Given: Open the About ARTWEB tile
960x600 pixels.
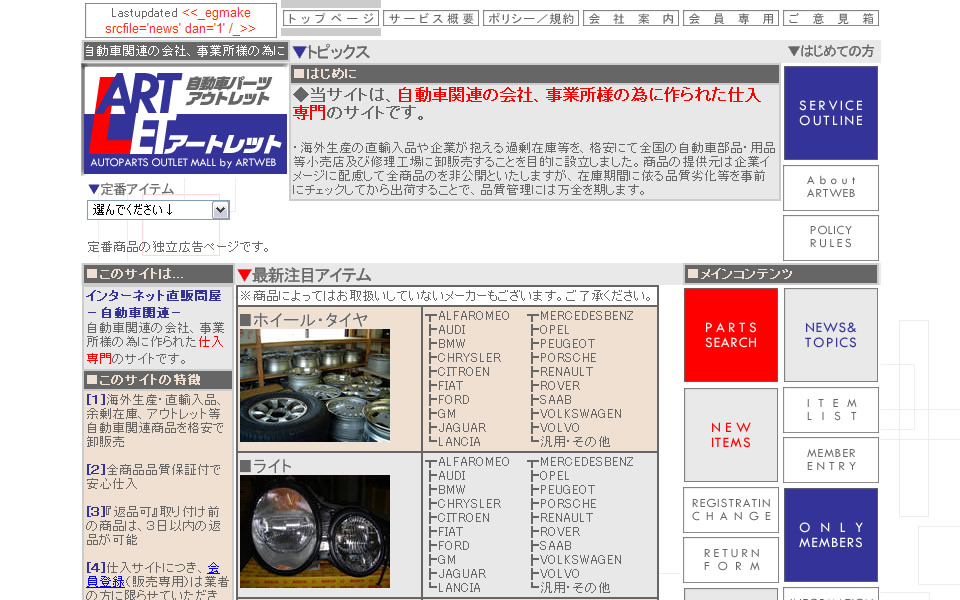Looking at the screenshot, I should [x=831, y=187].
